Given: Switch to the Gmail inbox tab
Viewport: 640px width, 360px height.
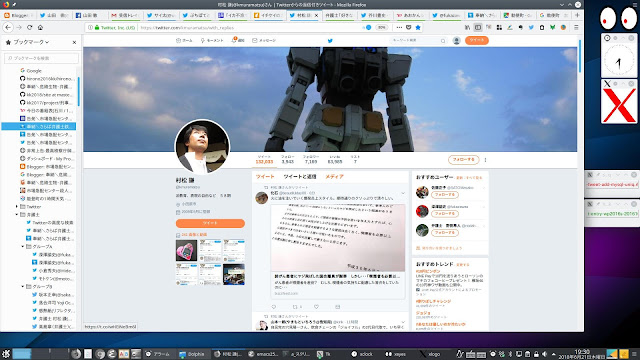Looking at the screenshot, I should (126, 15).
